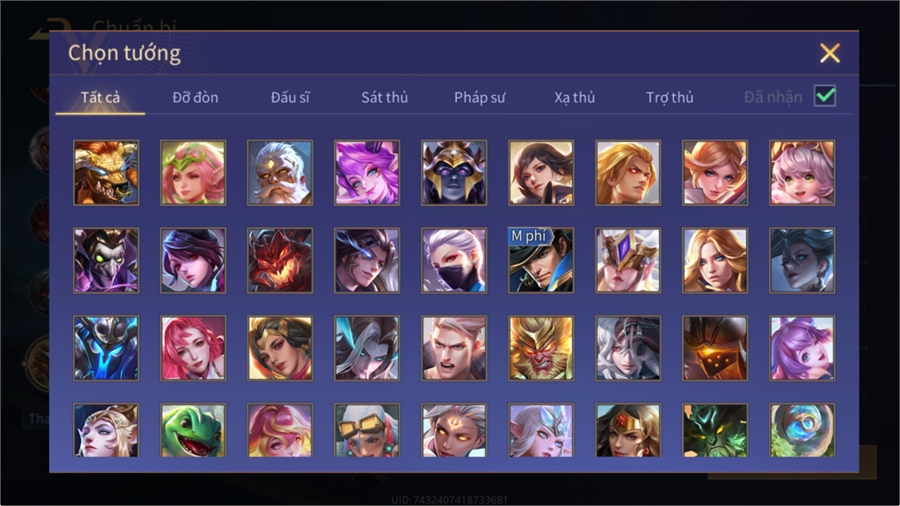The width and height of the screenshot is (900, 506).
Task: Select the orange horned beast hero
Action: (x=106, y=173)
